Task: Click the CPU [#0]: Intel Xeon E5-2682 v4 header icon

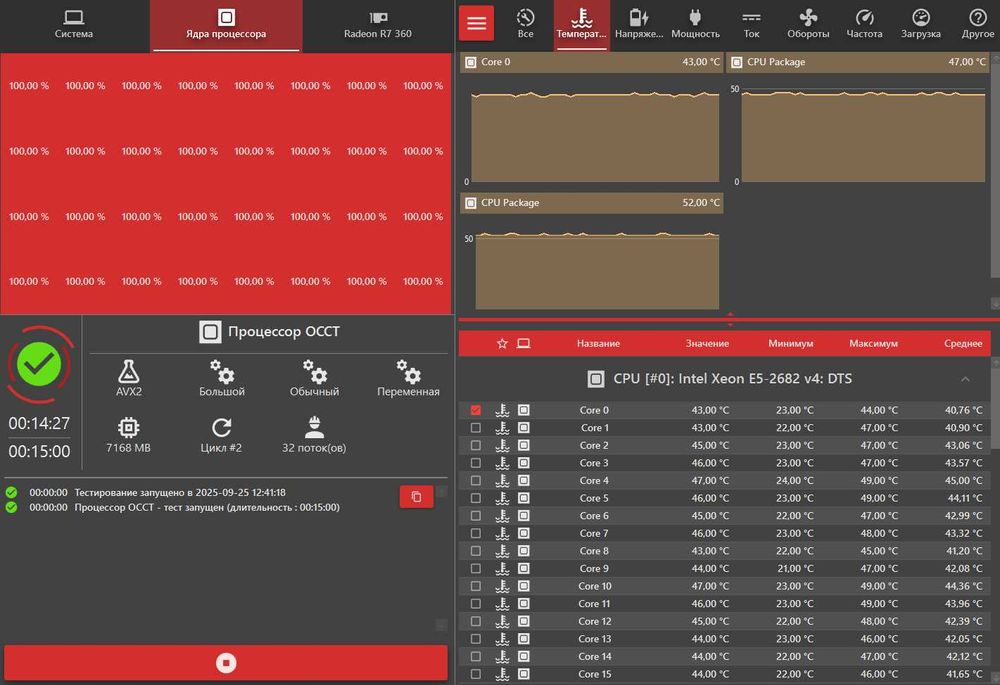Action: tap(596, 379)
